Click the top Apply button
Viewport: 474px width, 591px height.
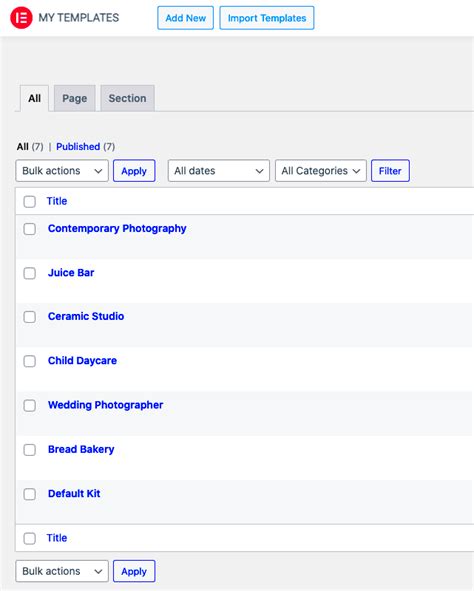click(134, 171)
